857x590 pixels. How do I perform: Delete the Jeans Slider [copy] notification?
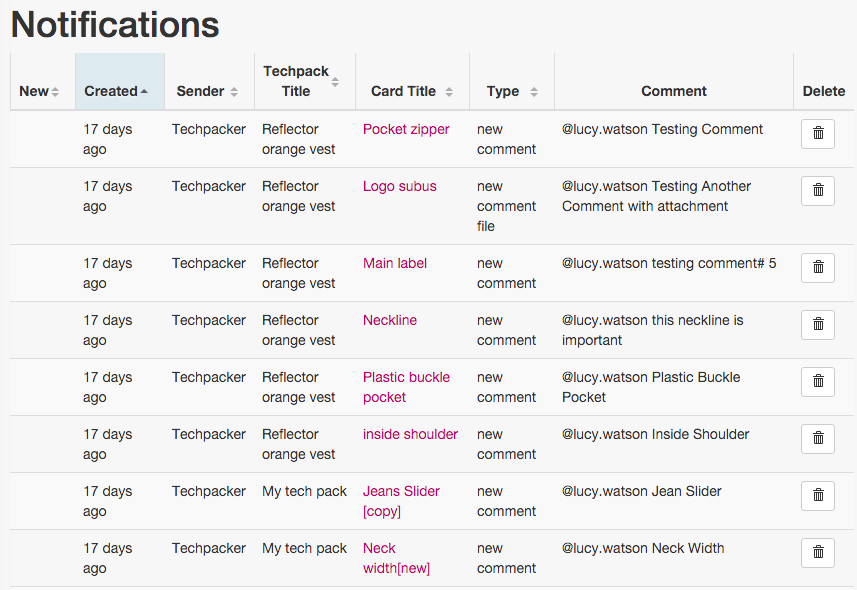[x=818, y=495]
